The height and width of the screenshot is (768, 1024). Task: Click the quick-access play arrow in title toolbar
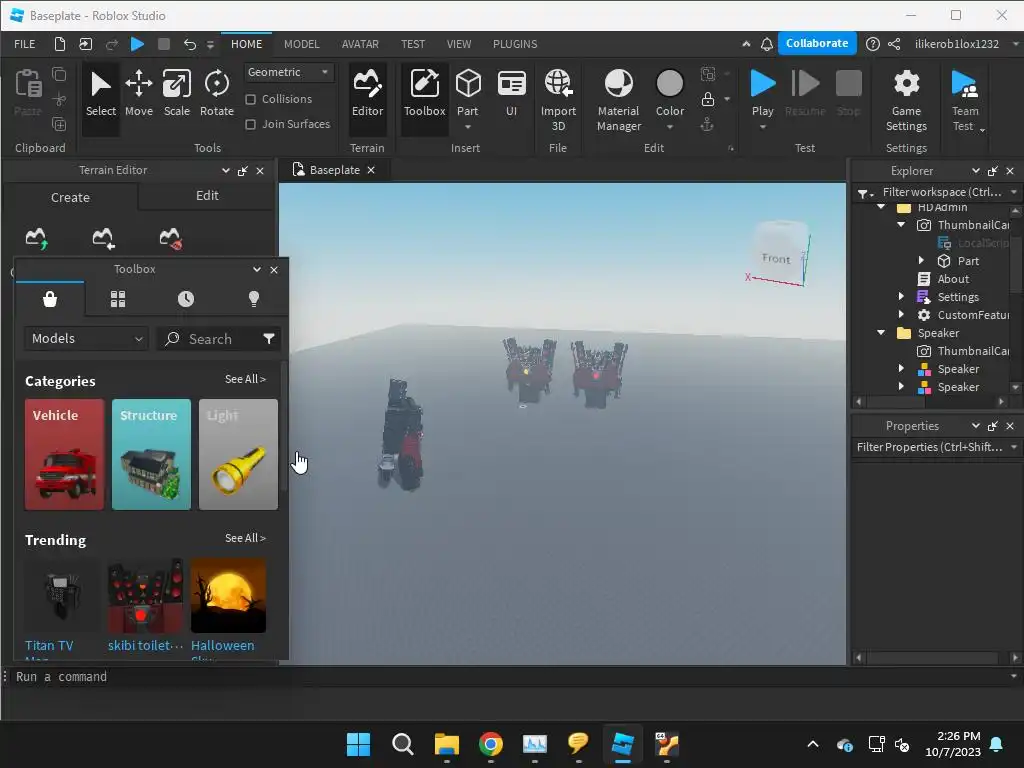tap(137, 44)
